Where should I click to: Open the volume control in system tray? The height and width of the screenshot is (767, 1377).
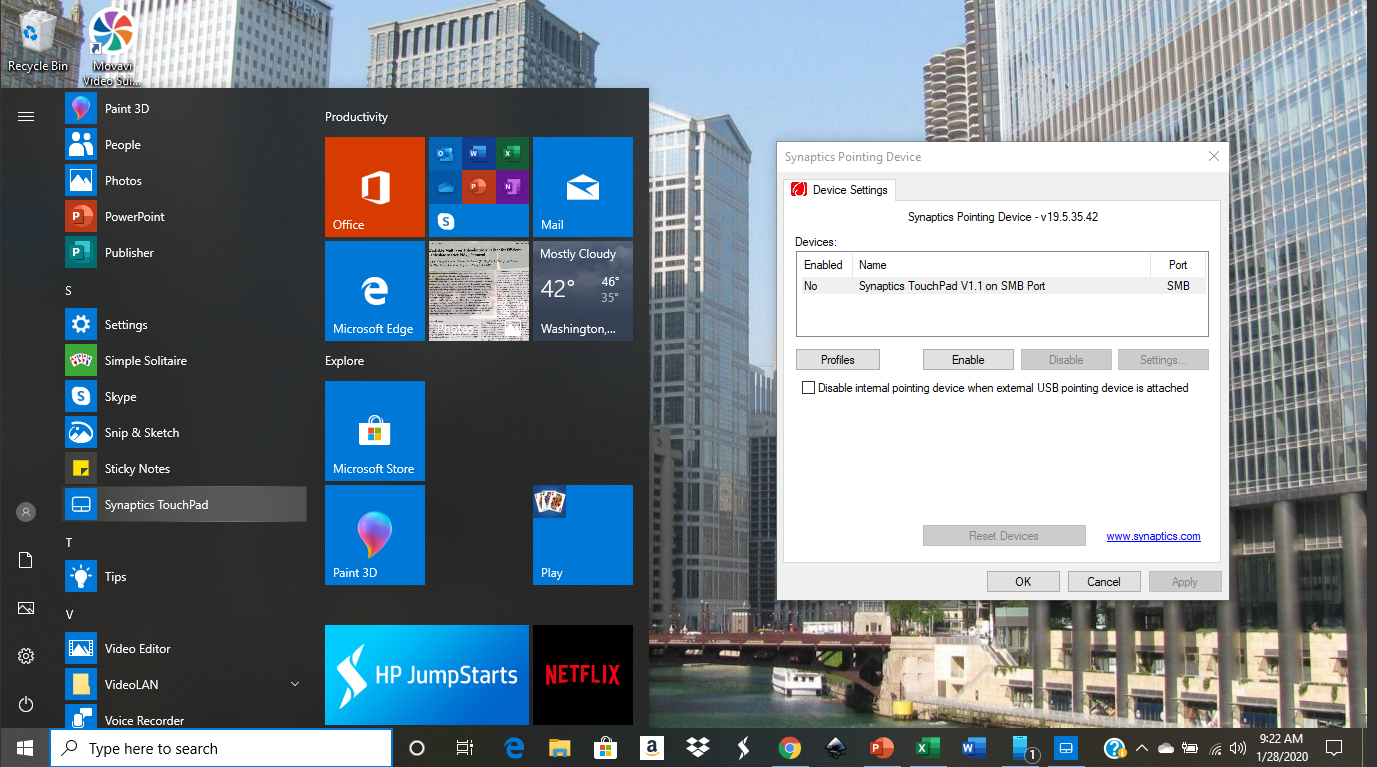(1240, 748)
